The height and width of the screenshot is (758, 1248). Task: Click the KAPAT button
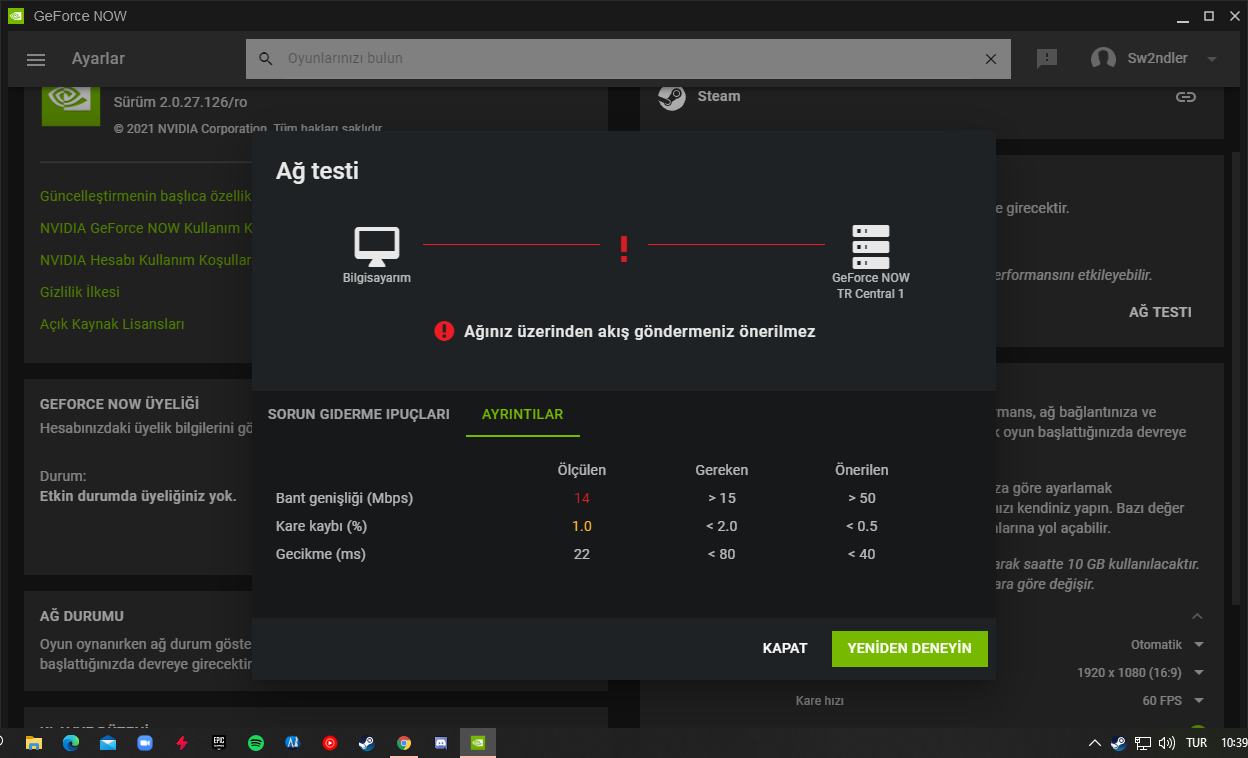tap(785, 648)
